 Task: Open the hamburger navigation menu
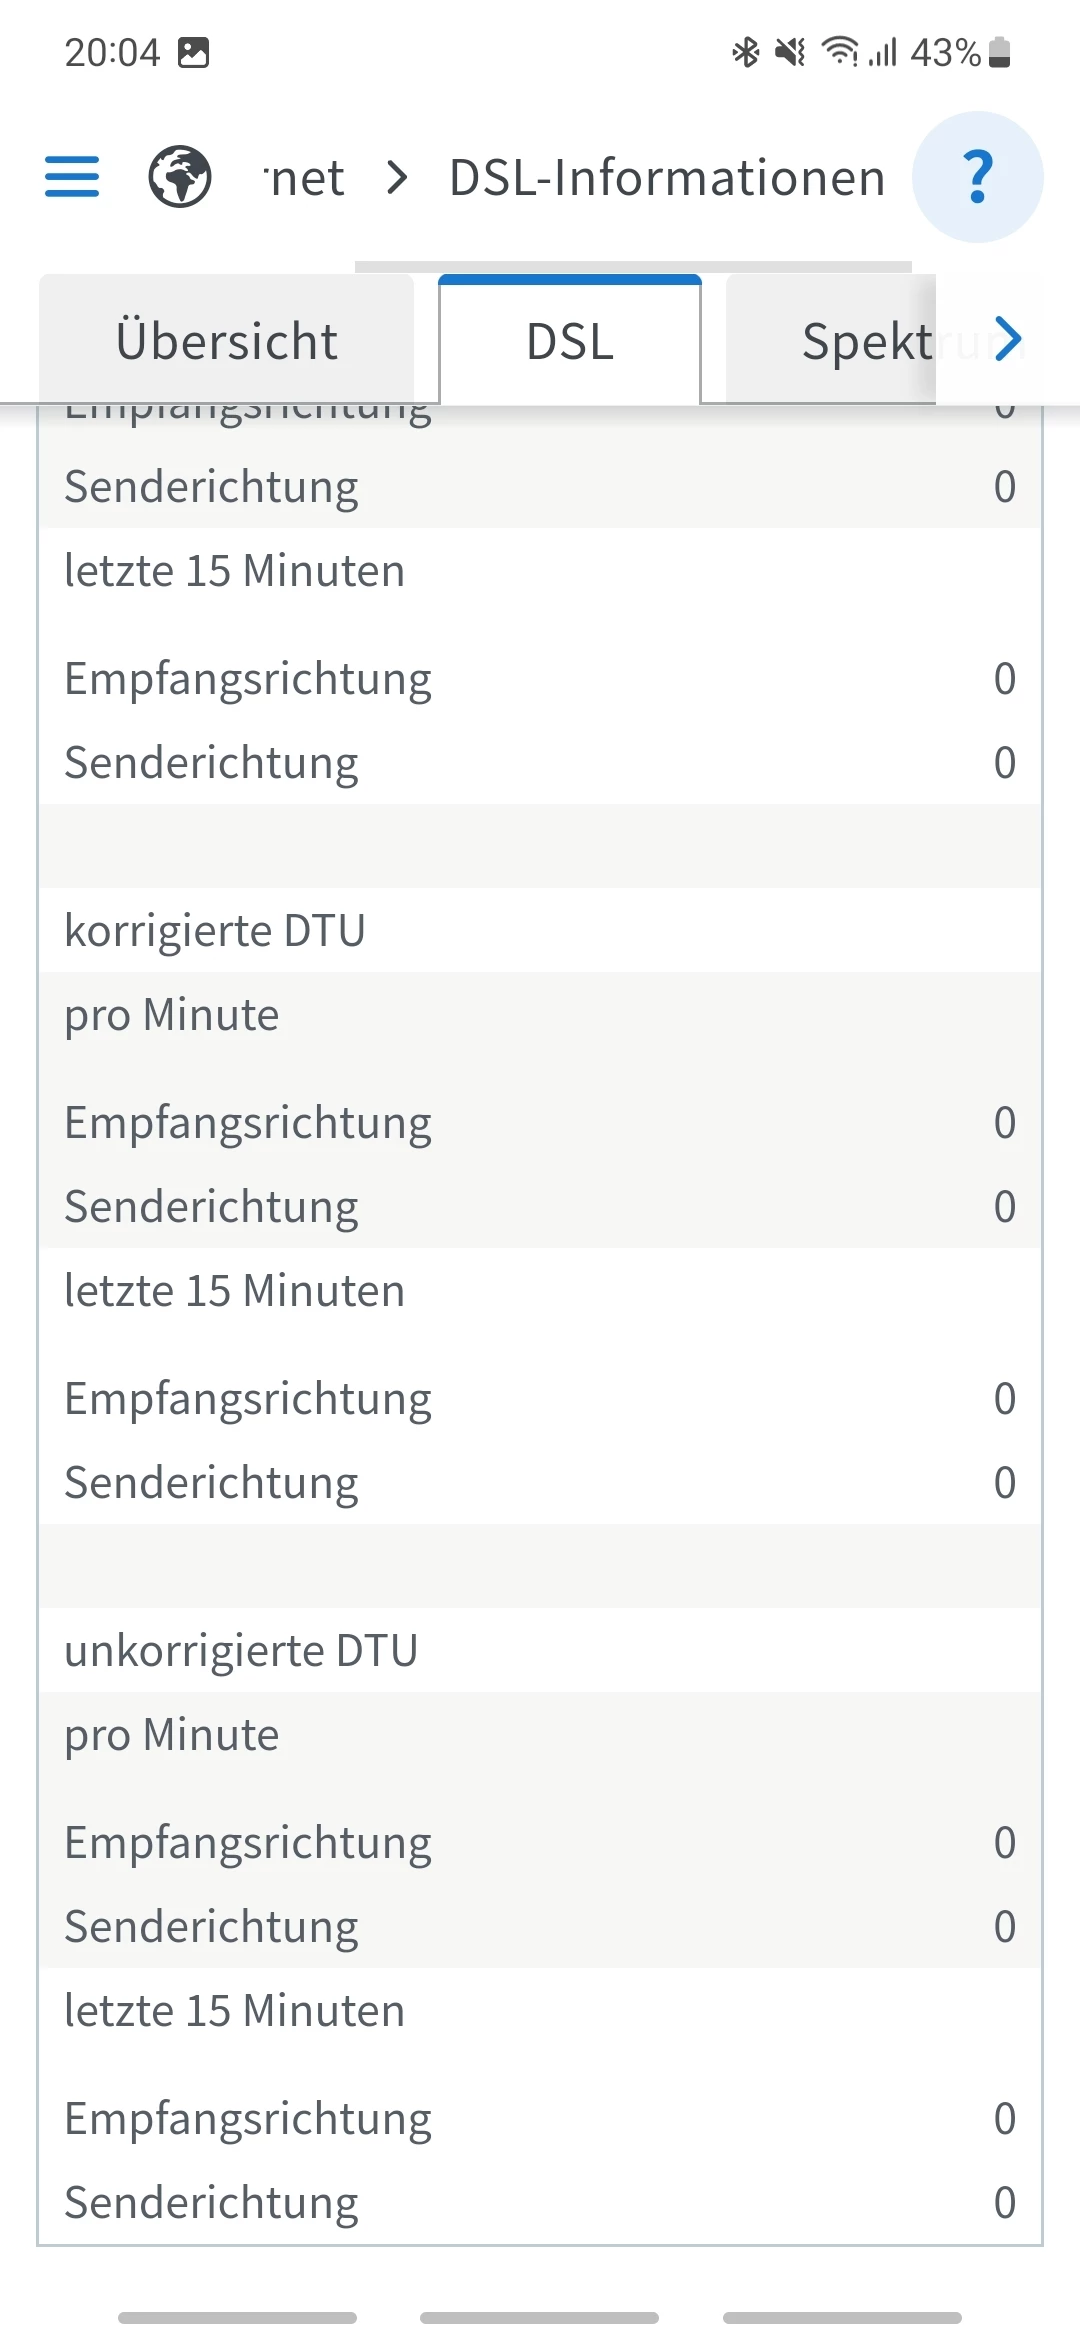[x=72, y=177]
